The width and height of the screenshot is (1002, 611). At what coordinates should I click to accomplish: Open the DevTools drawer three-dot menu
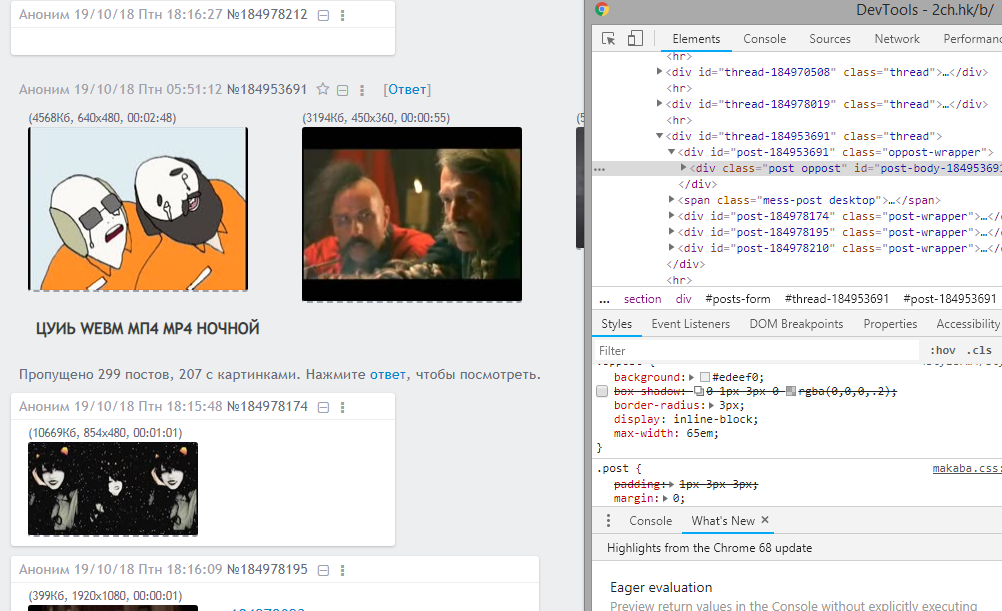click(608, 521)
